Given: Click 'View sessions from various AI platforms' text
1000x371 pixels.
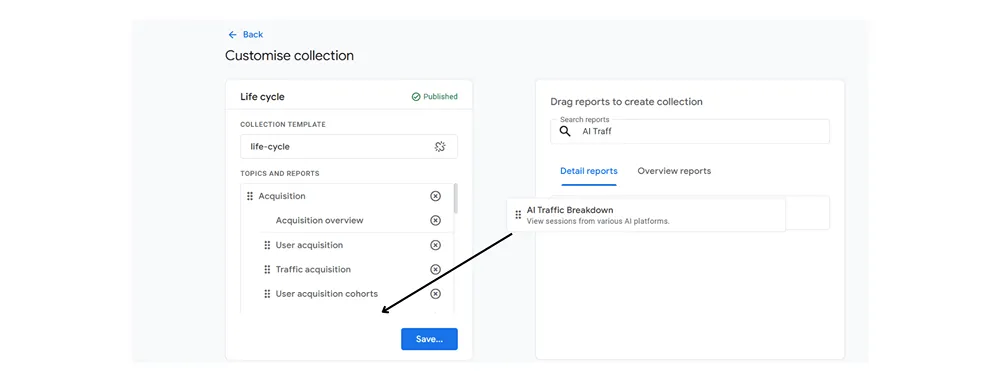Looking at the screenshot, I should [598, 221].
